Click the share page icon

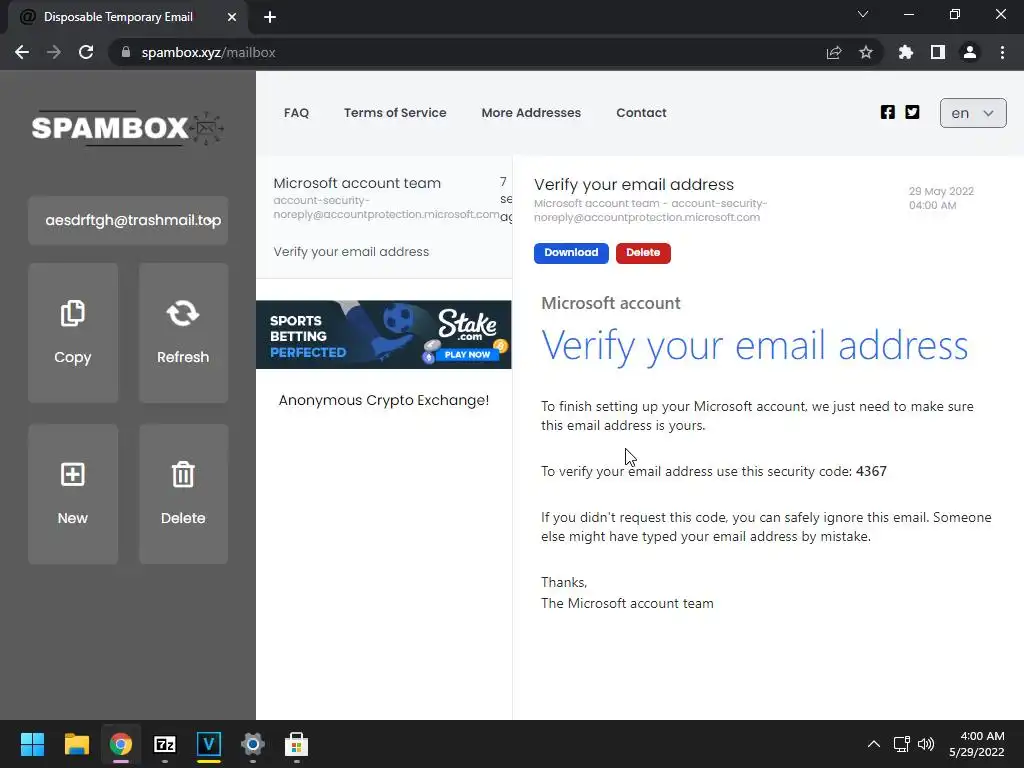pos(834,52)
